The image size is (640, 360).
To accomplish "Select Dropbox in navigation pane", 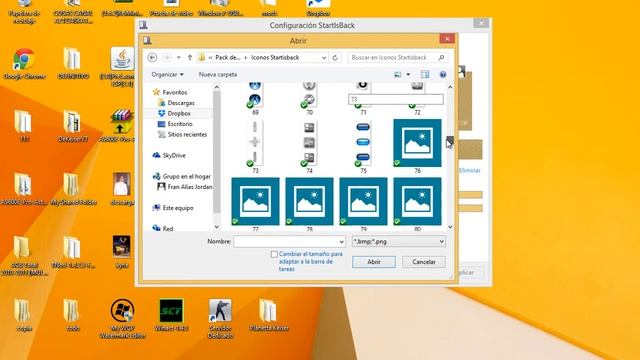I will (x=179, y=113).
